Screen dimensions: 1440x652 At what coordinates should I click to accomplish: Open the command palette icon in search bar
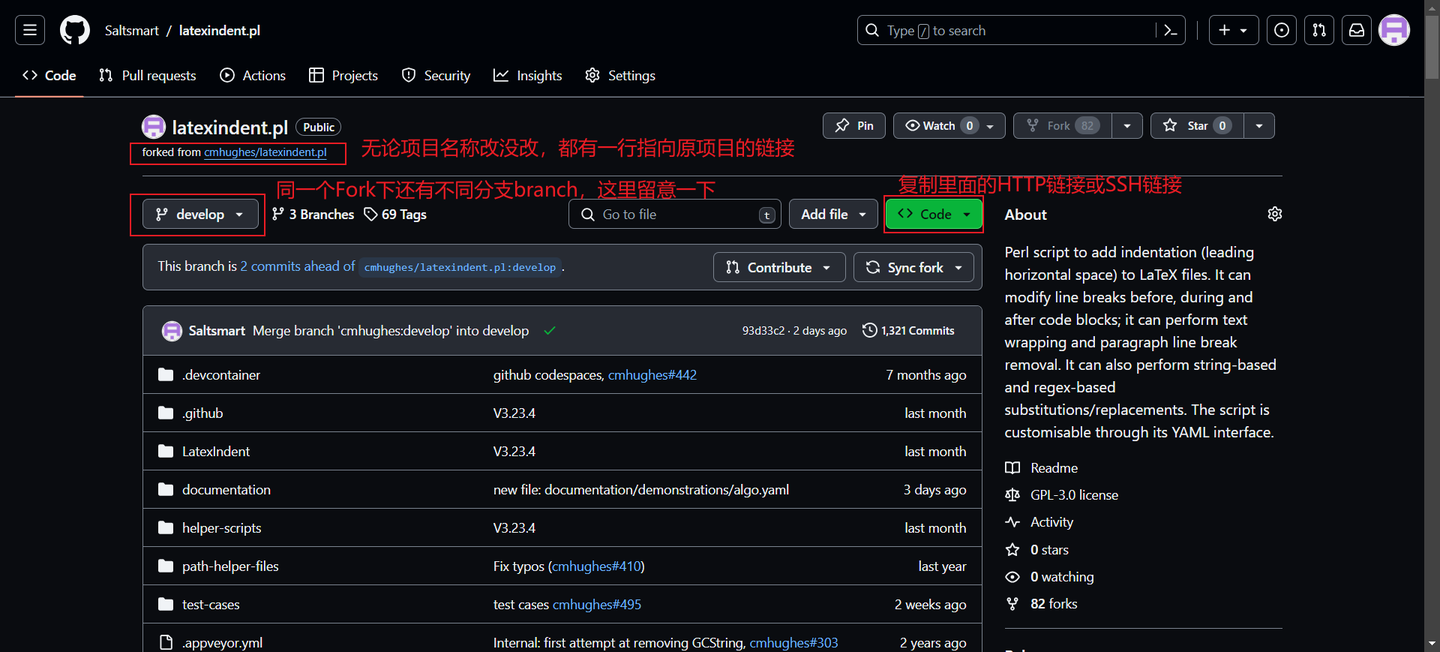tap(1170, 30)
